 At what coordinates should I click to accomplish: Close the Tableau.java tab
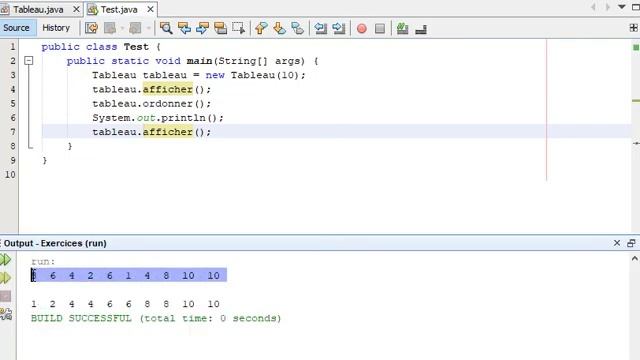(76, 9)
